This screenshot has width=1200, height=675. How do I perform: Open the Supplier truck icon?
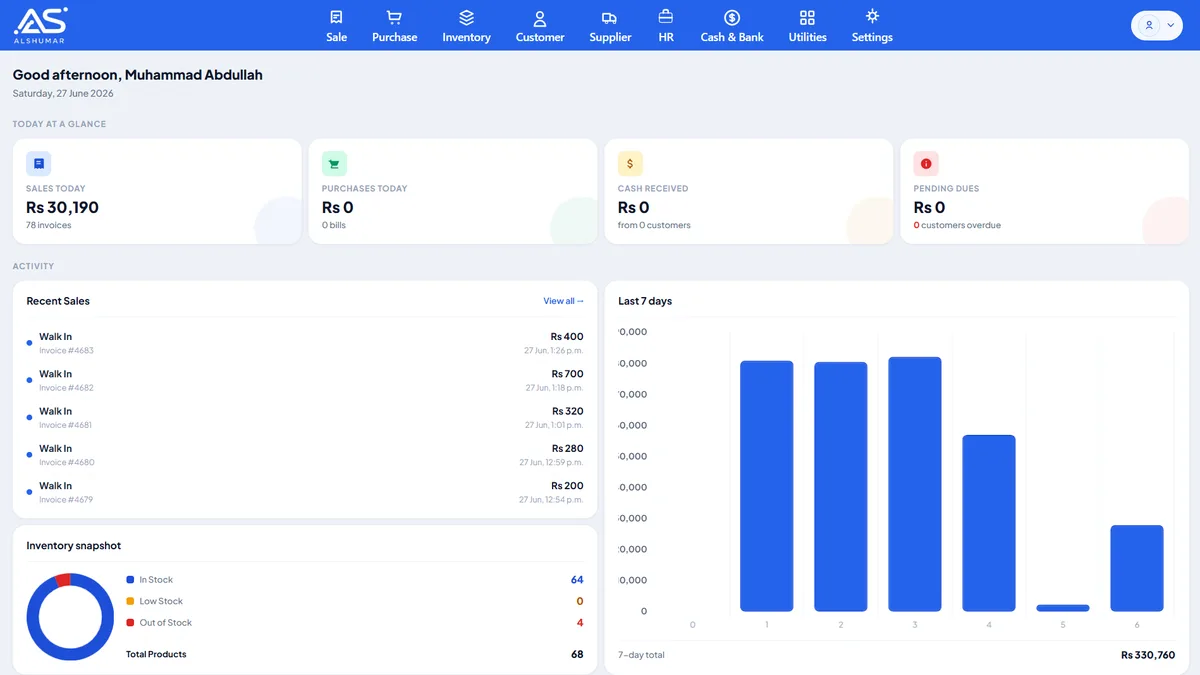click(x=610, y=18)
